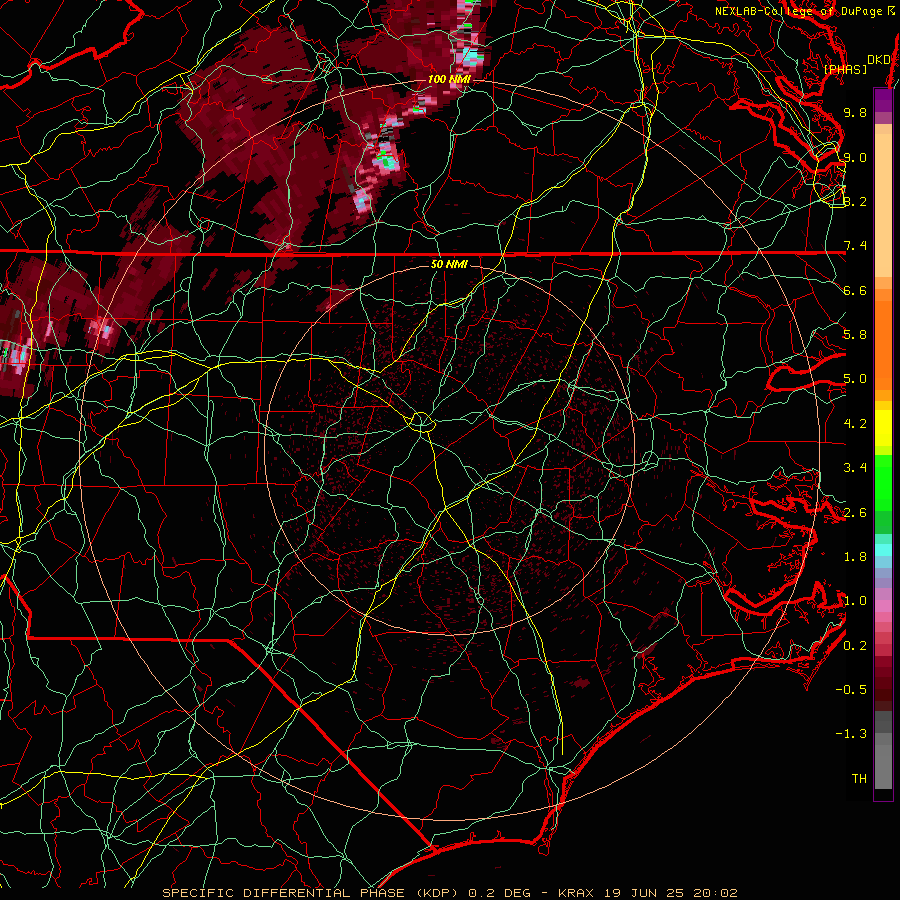900x900 pixels.
Task: Select the 1.0 scale value
Action: [x=855, y=601]
